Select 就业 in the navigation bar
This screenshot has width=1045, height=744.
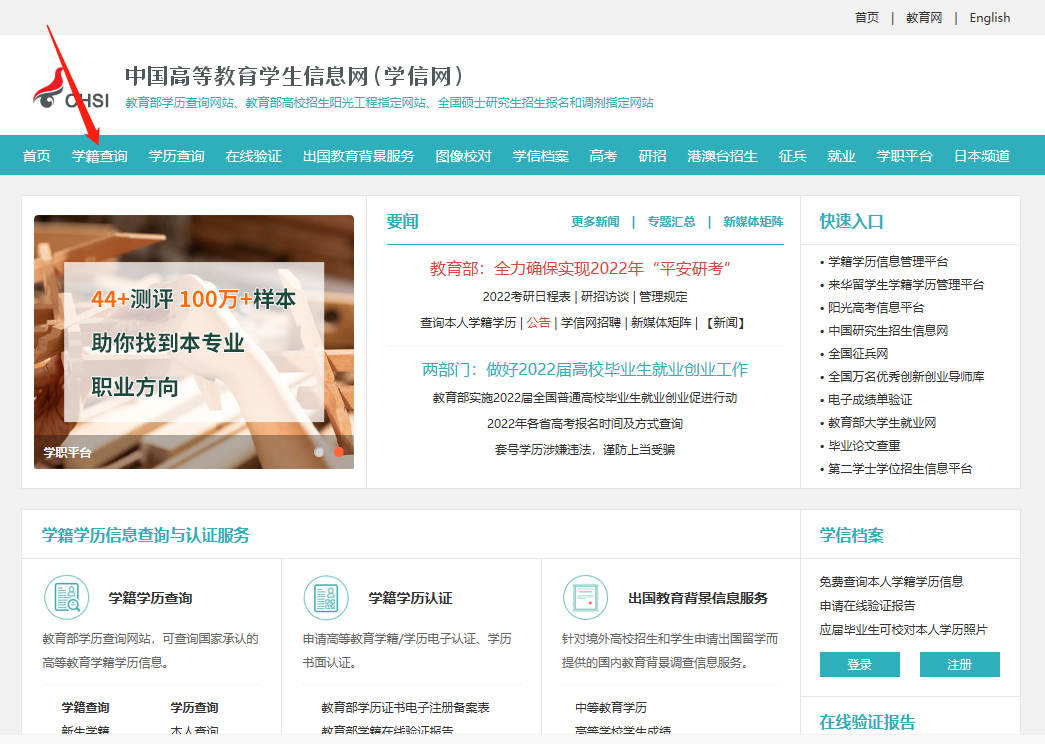tap(841, 156)
